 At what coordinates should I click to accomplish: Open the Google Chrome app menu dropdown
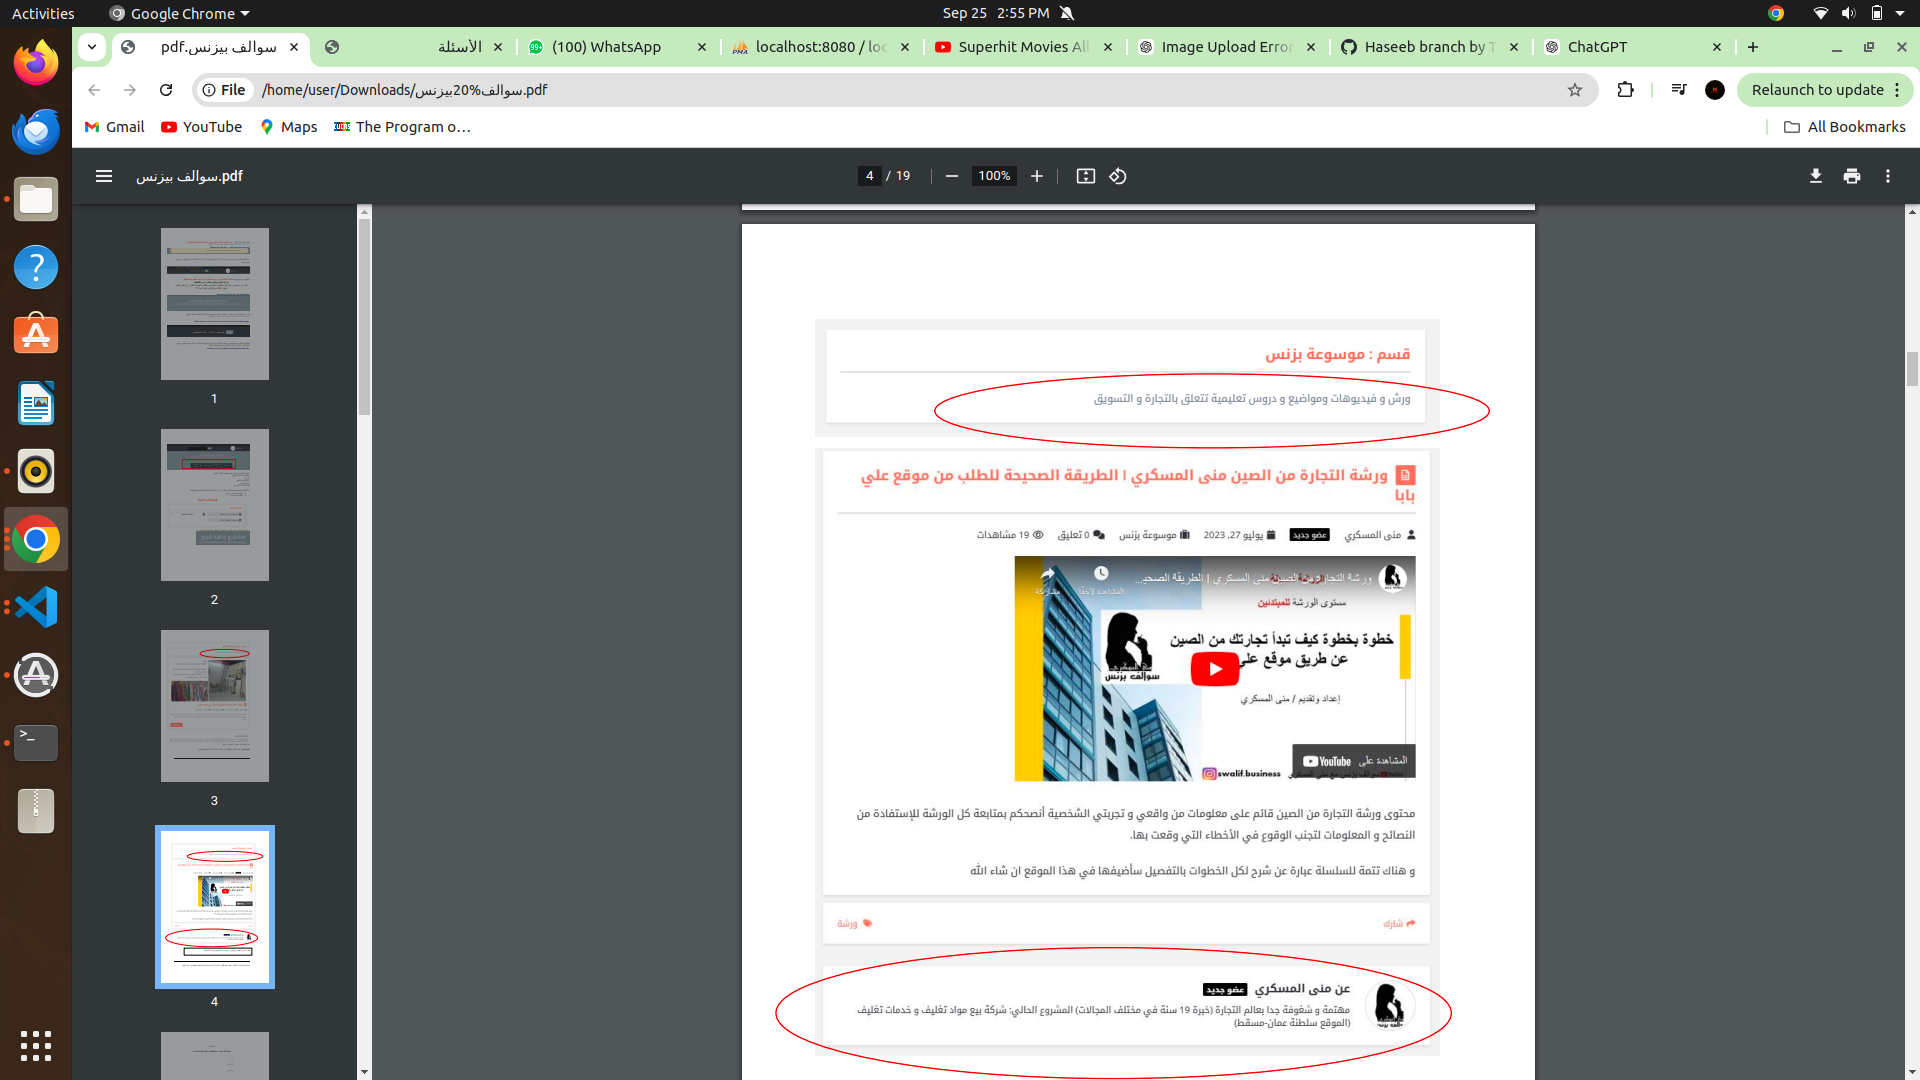pyautogui.click(x=180, y=13)
